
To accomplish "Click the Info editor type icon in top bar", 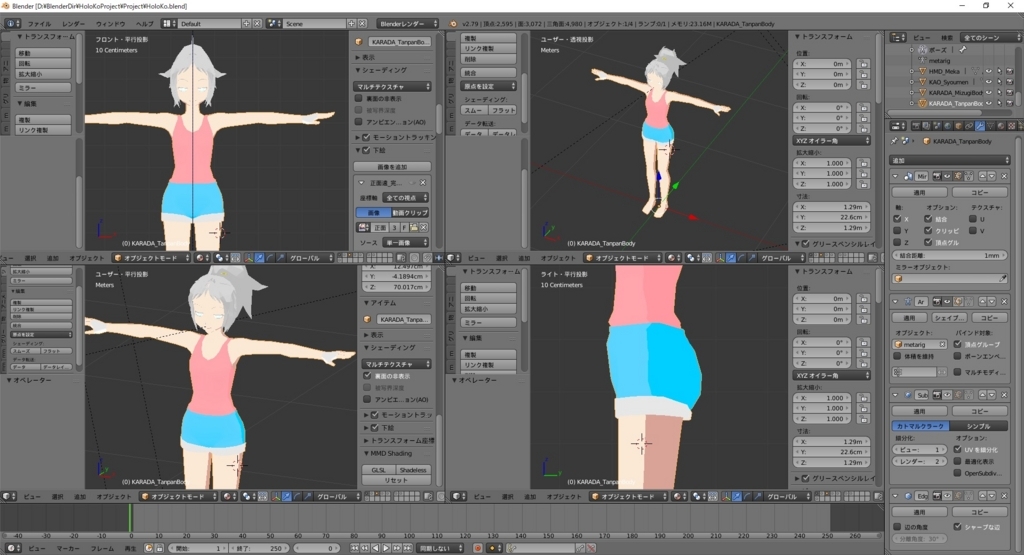I will [12, 24].
